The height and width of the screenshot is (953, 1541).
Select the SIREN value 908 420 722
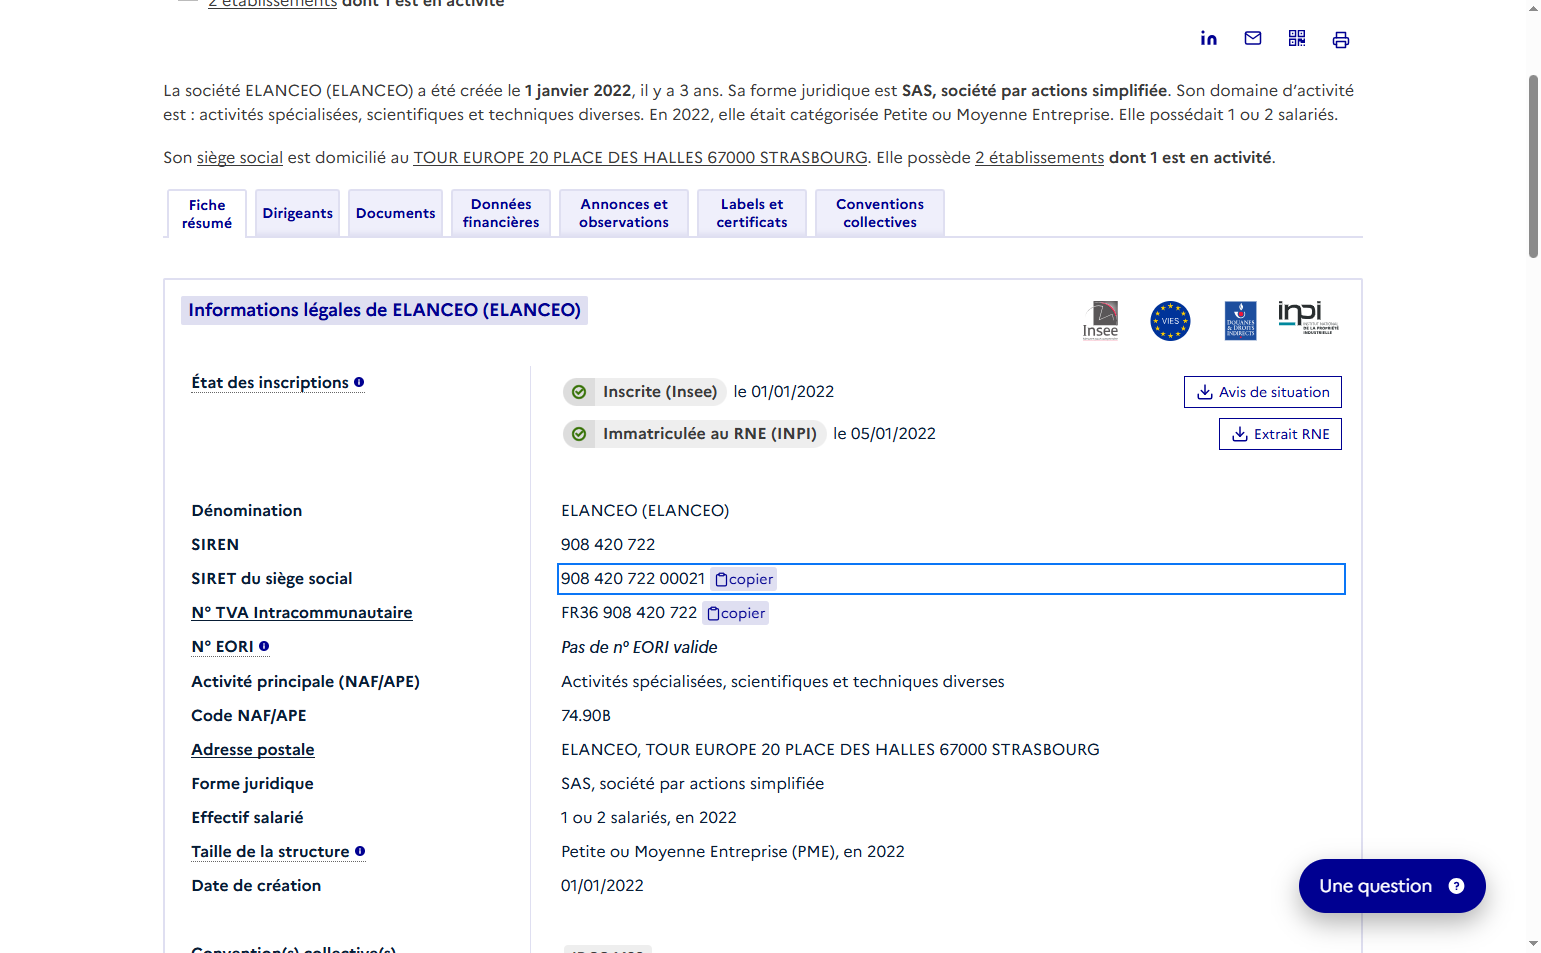pyautogui.click(x=608, y=545)
